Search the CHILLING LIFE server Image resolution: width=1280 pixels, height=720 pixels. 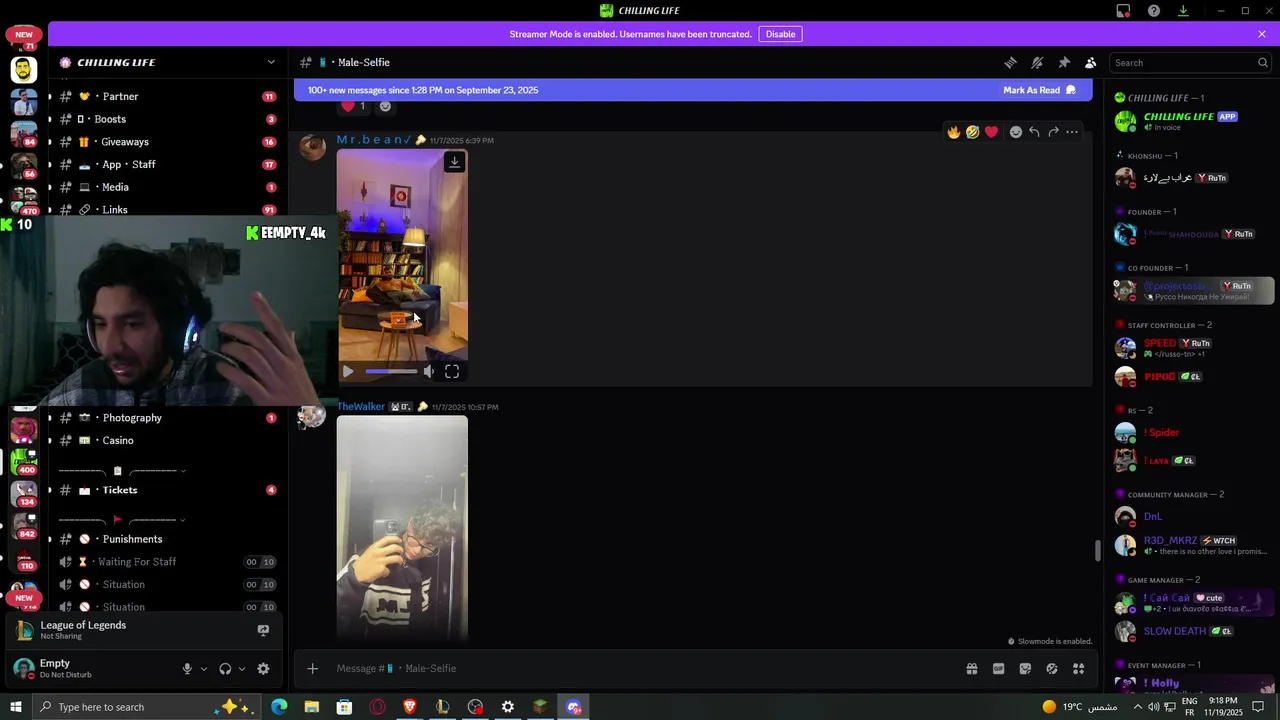(1190, 62)
